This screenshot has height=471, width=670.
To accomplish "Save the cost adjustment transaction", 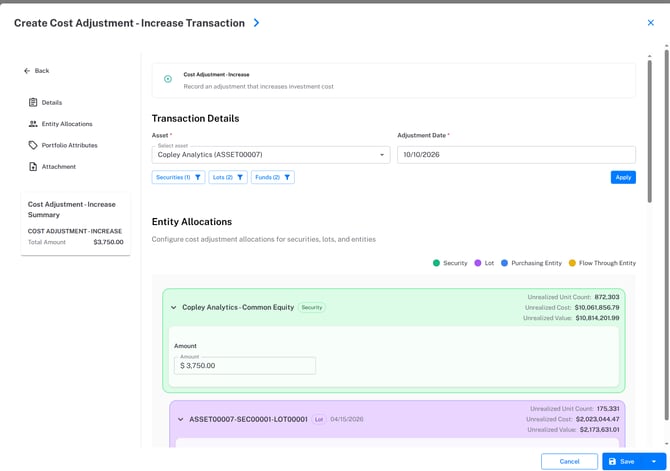I will (622, 462).
